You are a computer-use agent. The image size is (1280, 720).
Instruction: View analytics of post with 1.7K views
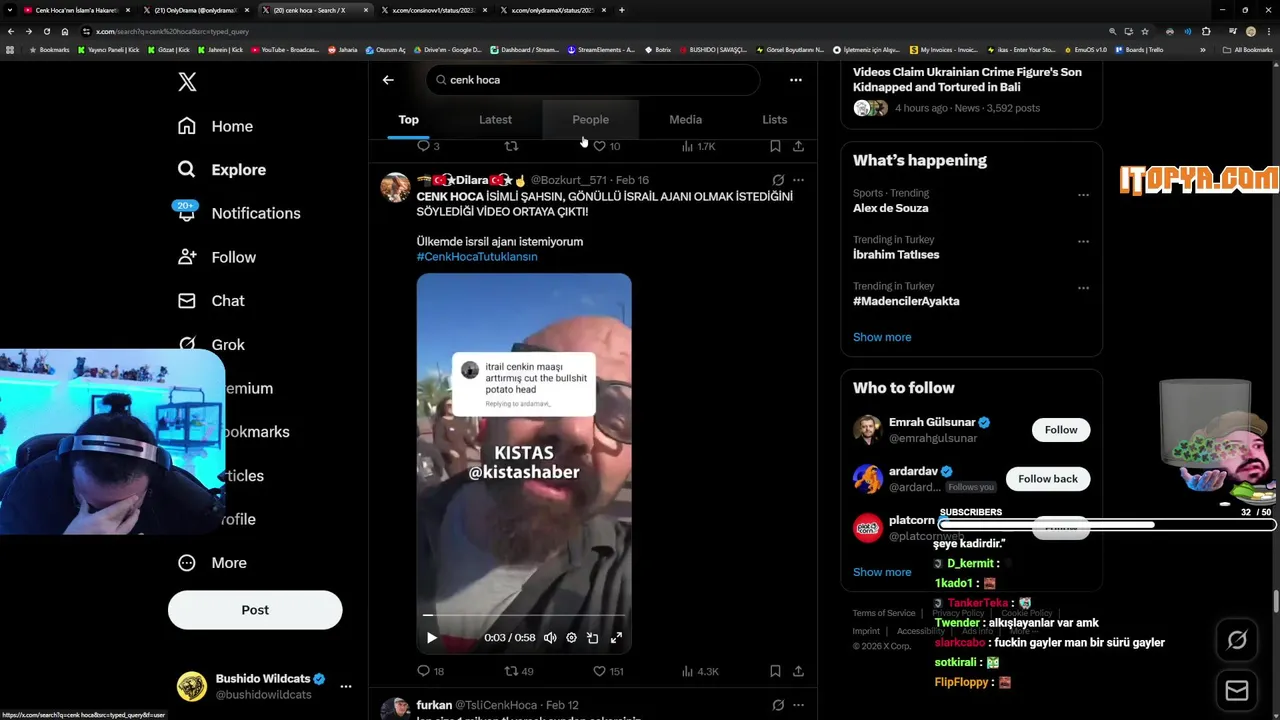(x=698, y=146)
